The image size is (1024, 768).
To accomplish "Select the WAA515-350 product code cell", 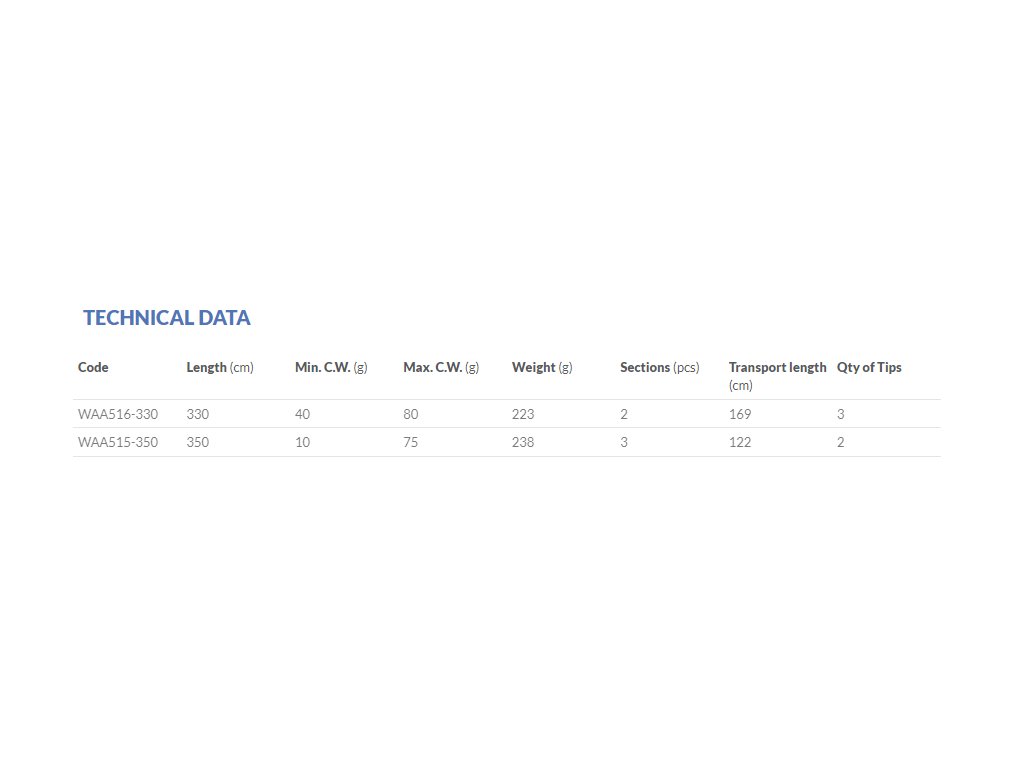I will click(x=118, y=442).
